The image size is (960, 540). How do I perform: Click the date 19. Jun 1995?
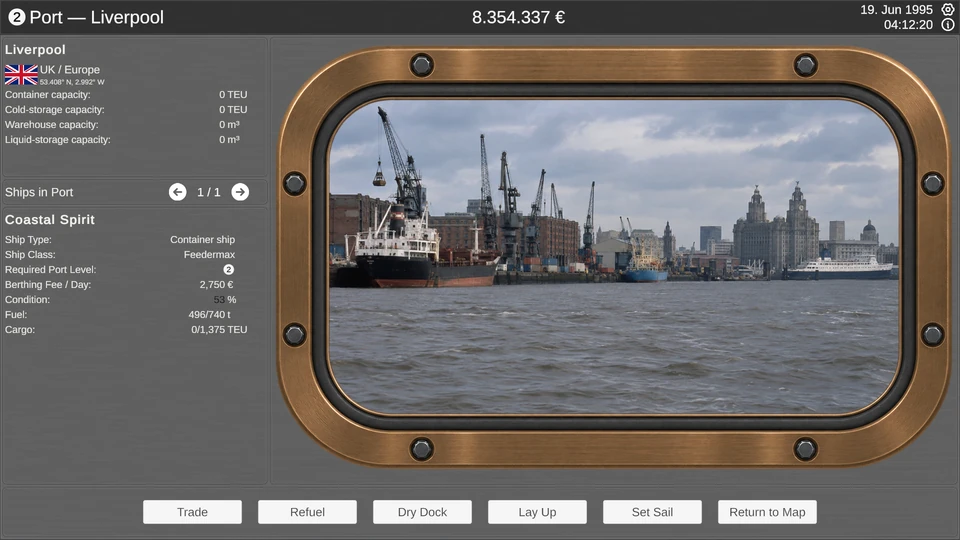[896, 10]
